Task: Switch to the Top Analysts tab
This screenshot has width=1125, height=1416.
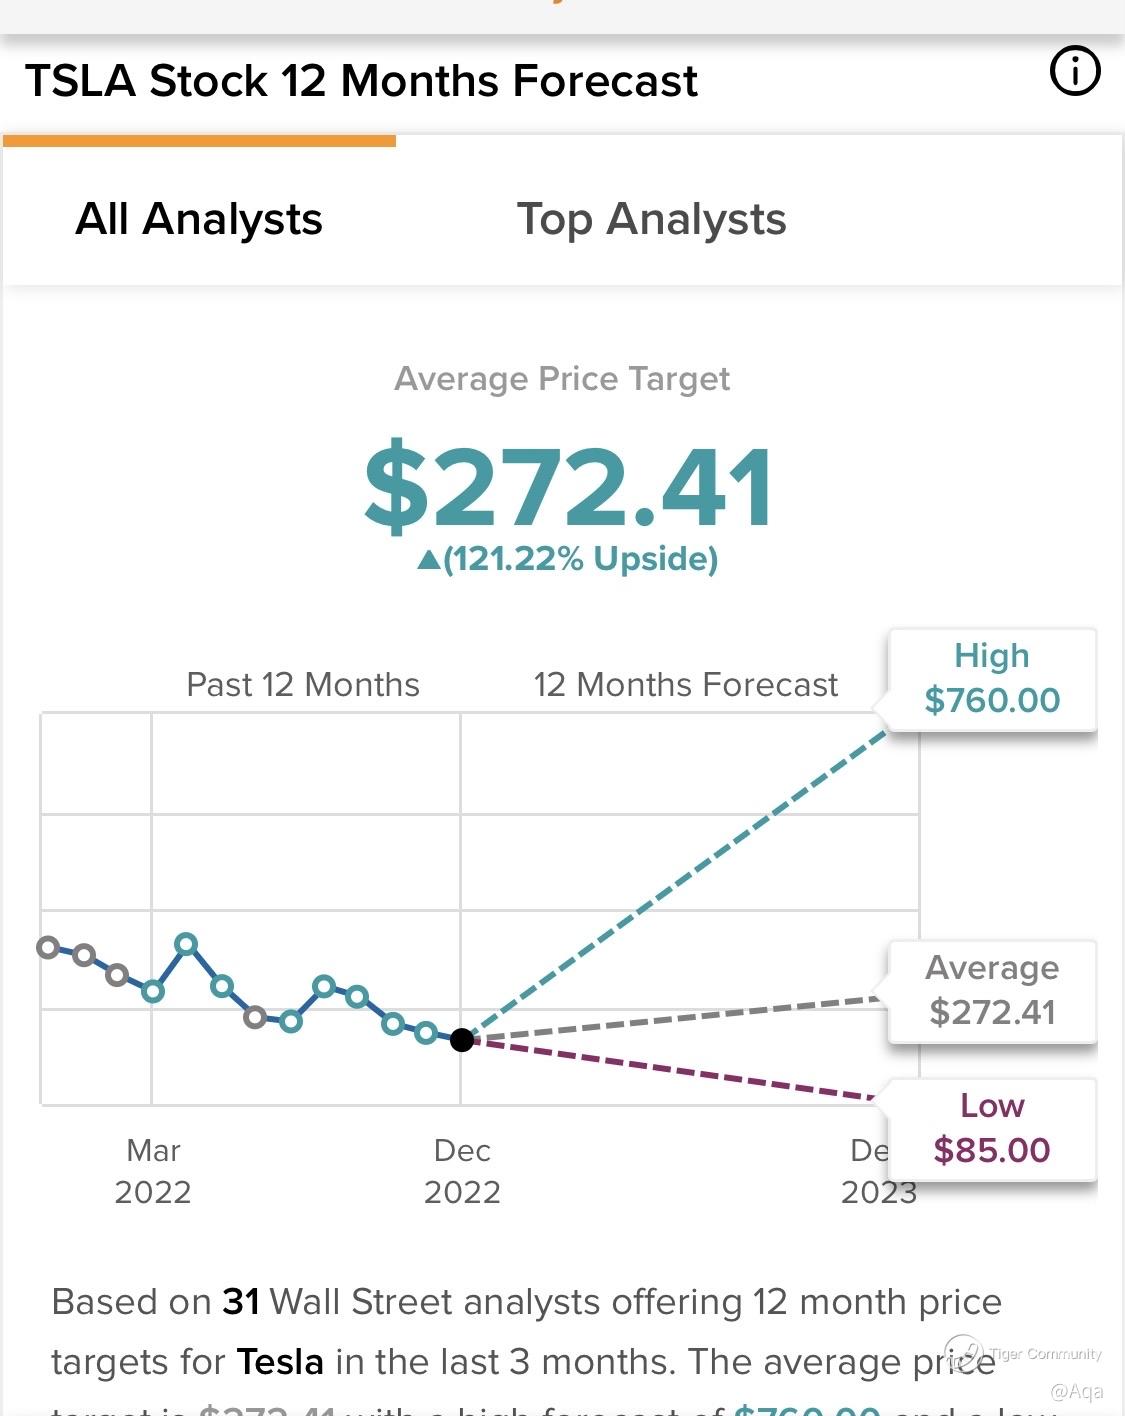Action: pyautogui.click(x=651, y=219)
